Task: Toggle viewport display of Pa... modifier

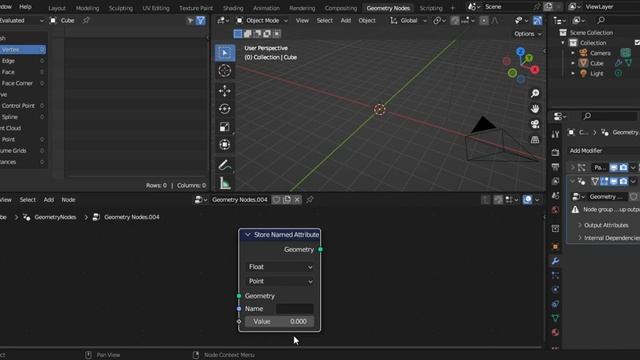Action: coord(613,167)
